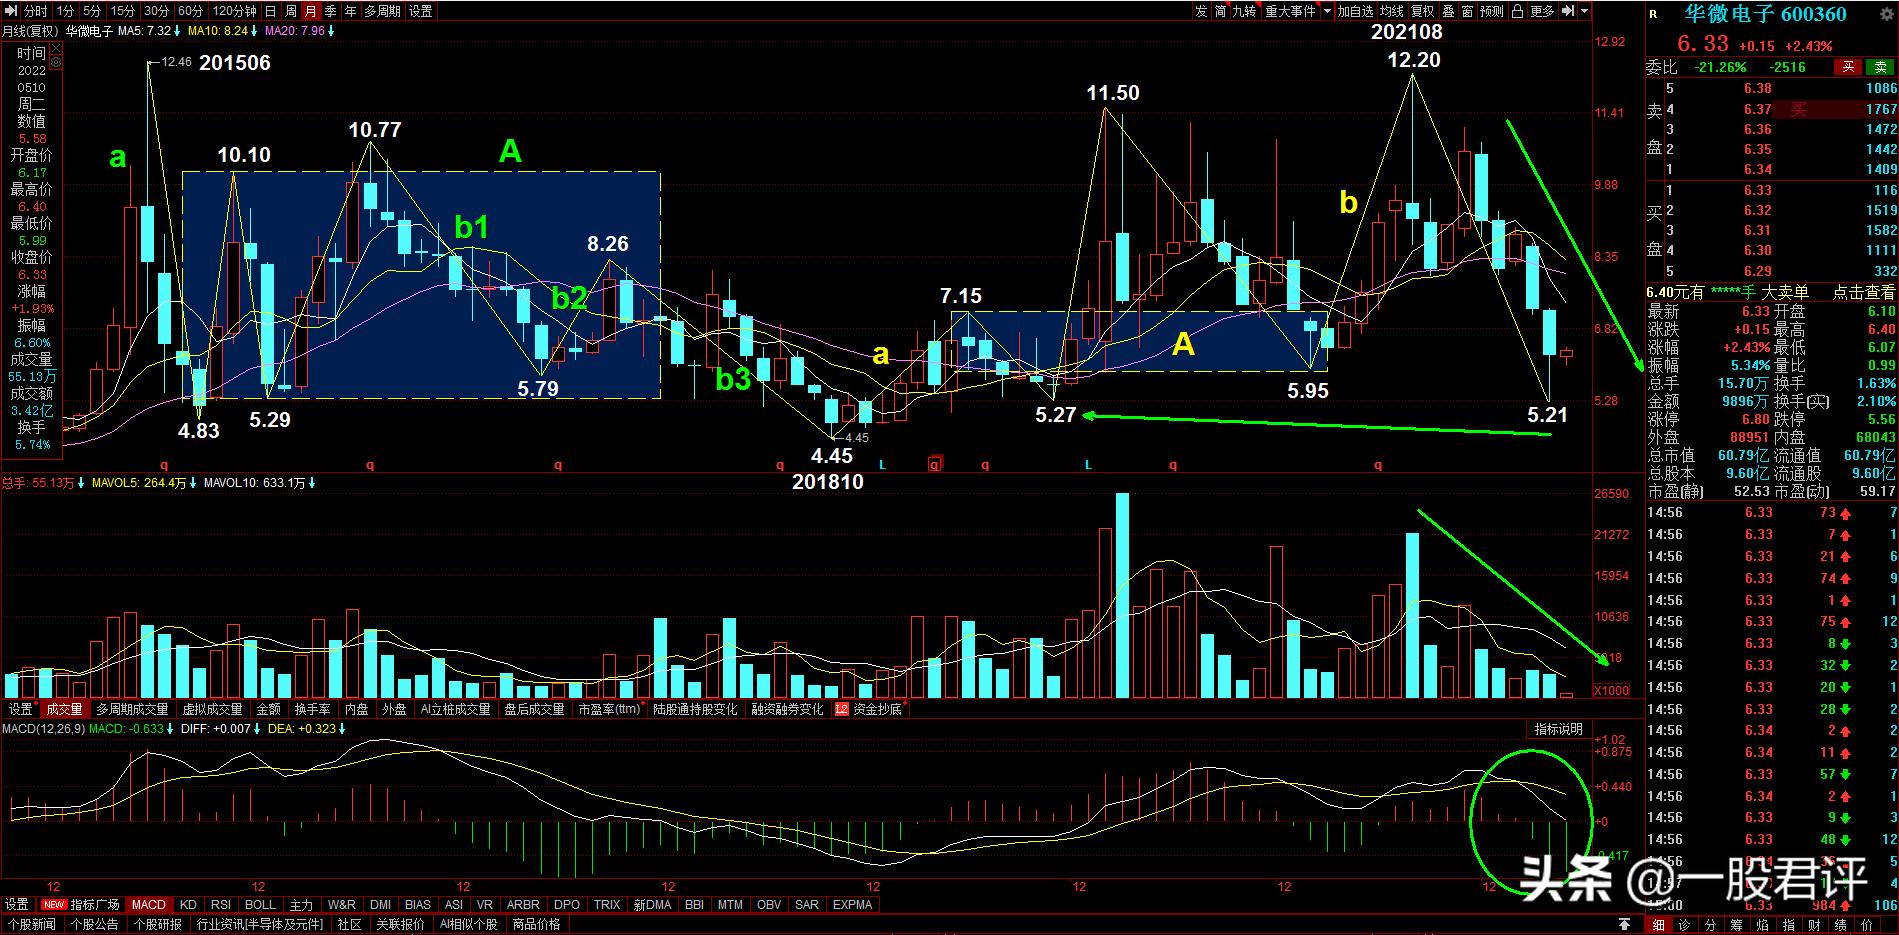Screen dimensions: 1899x935
Task: Switch chart to 周 weekly period
Action: tap(291, 11)
